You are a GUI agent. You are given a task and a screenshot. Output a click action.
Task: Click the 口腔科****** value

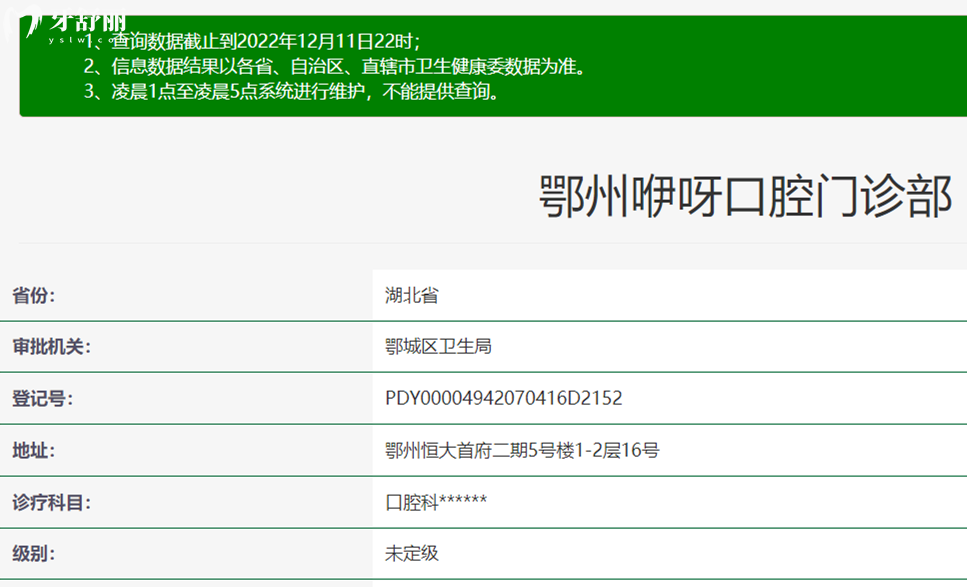pyautogui.click(x=436, y=503)
